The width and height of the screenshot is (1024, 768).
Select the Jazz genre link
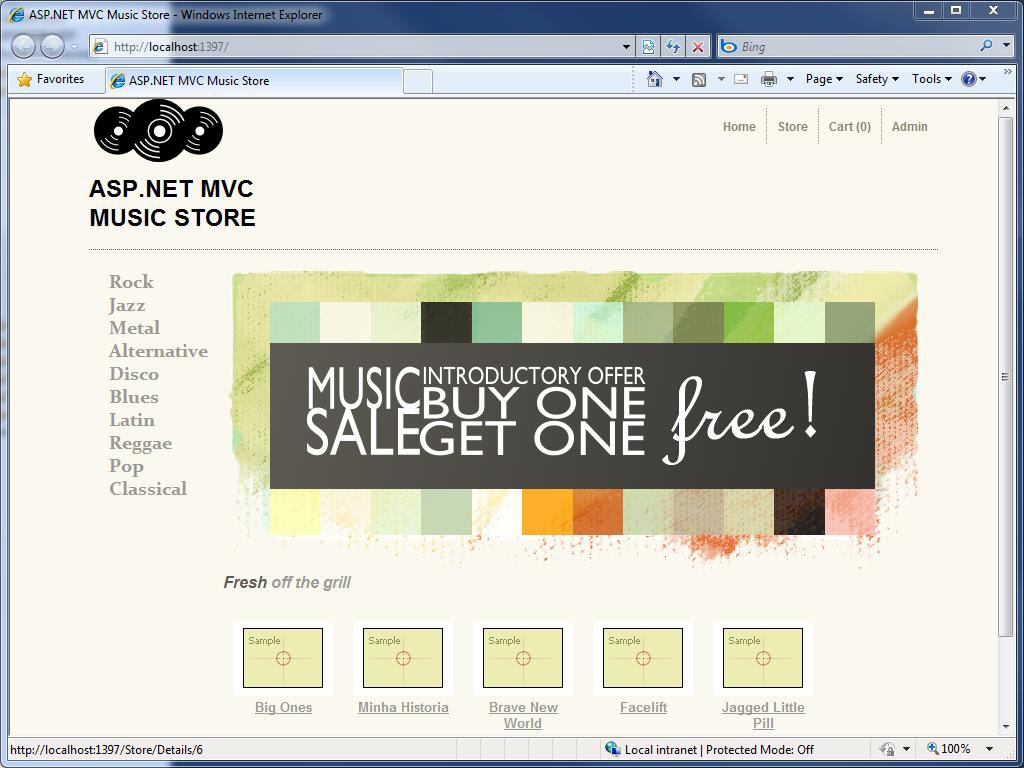click(x=126, y=305)
